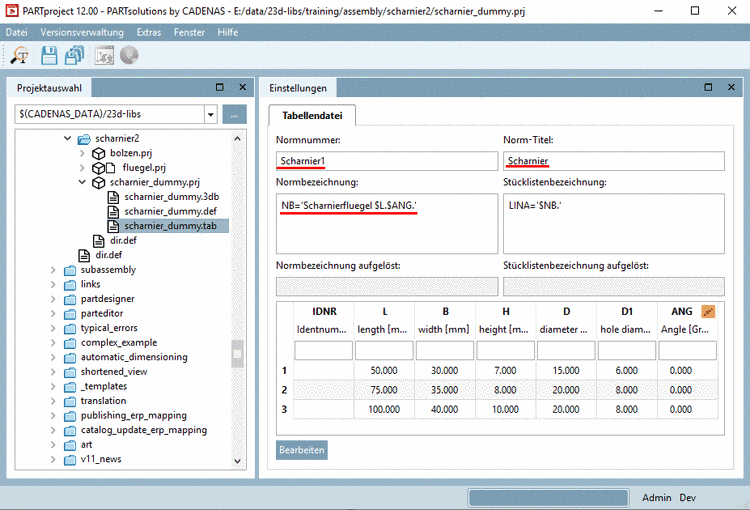Click the orange icon in ANG column header

pos(708,312)
